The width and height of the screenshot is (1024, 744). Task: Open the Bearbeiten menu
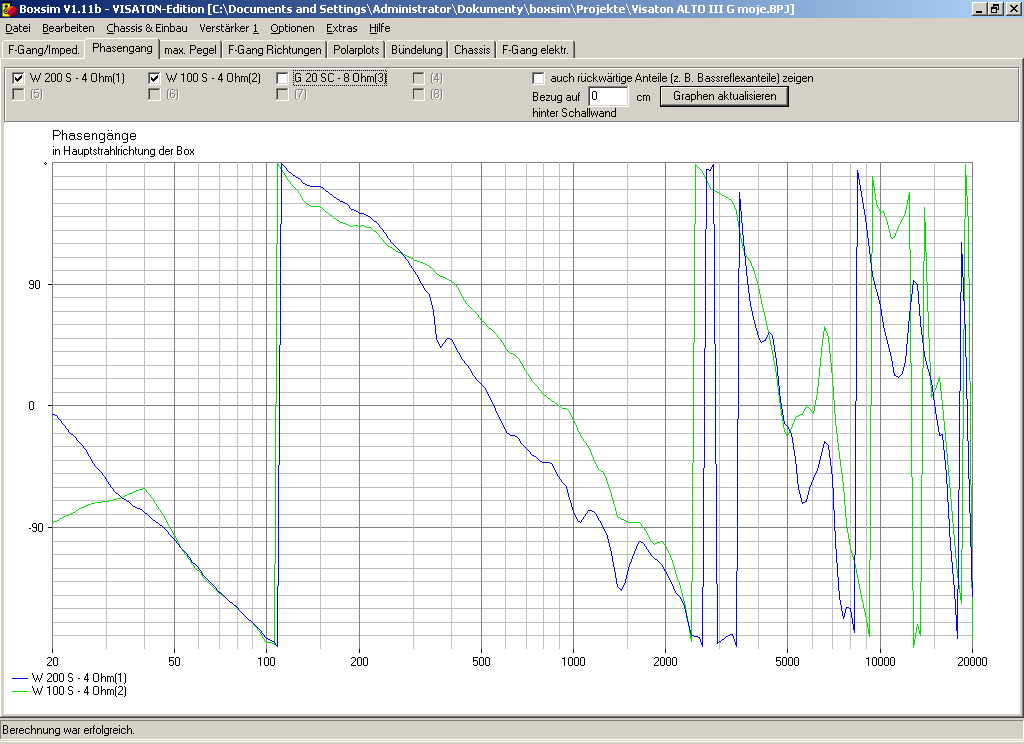(x=68, y=28)
